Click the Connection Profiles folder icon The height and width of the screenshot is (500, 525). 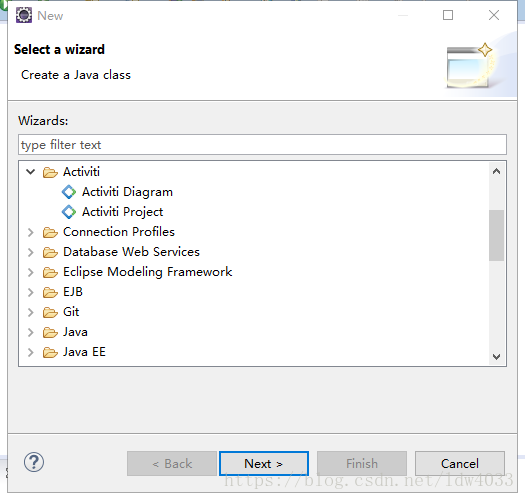pos(50,232)
